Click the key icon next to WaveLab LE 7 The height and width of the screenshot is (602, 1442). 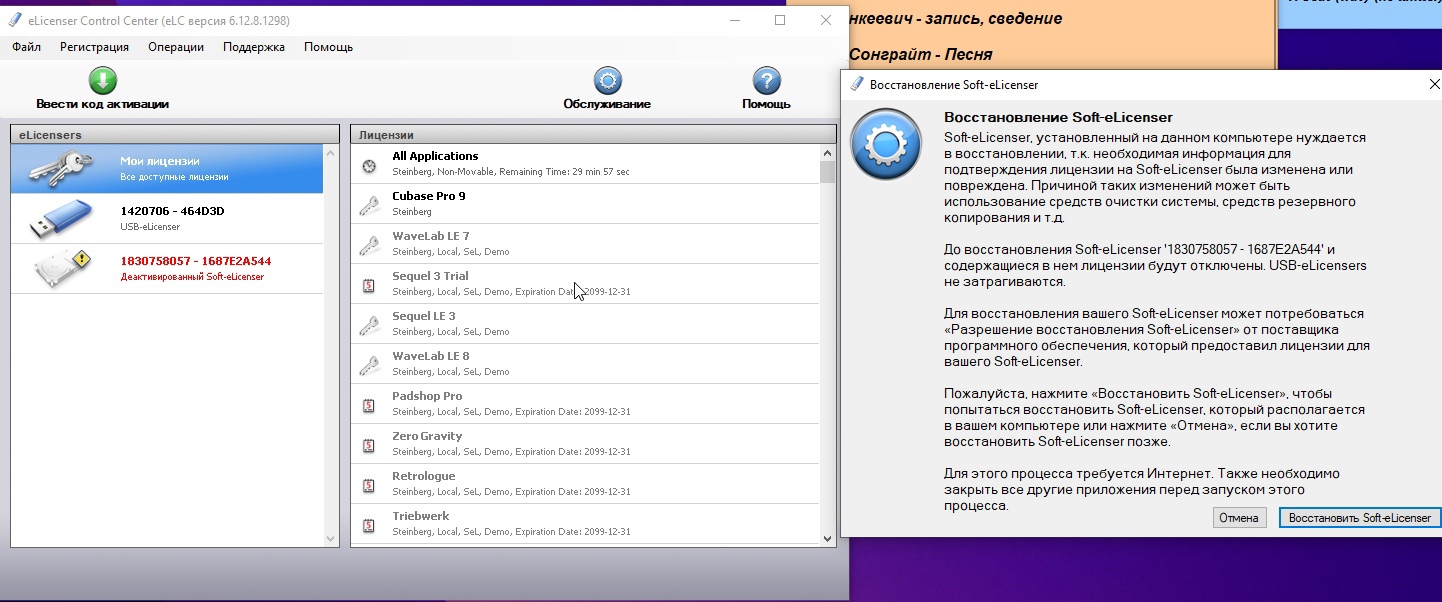[x=369, y=245]
